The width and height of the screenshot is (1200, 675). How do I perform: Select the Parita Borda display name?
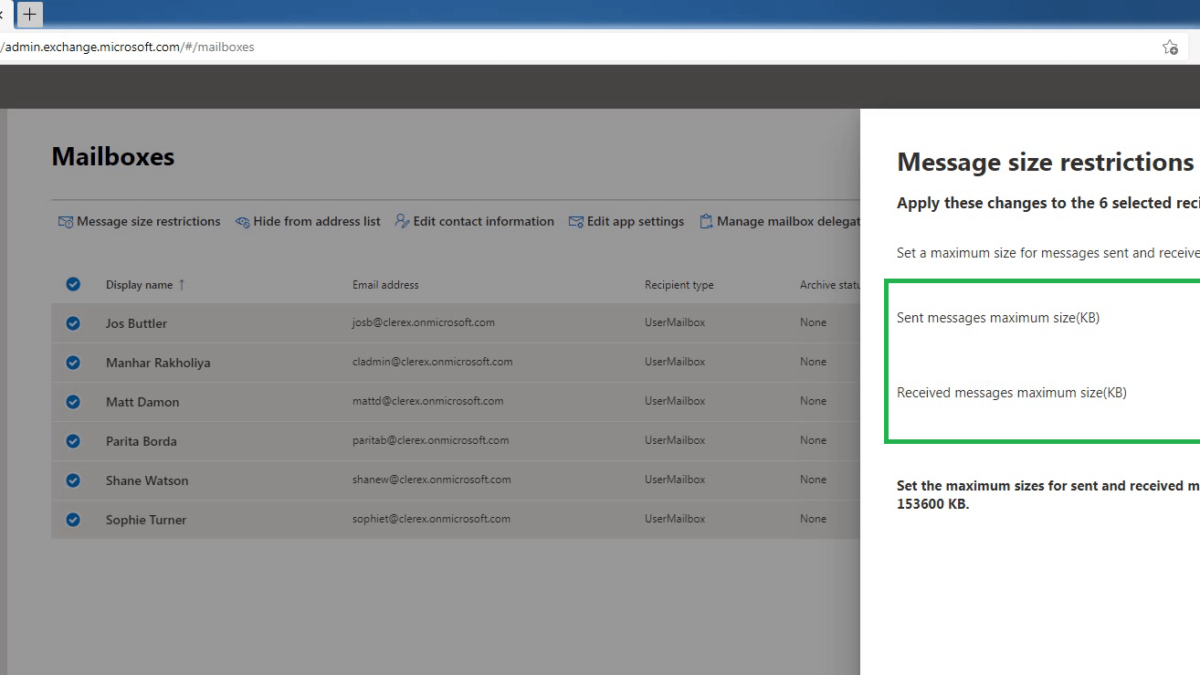pyautogui.click(x=141, y=441)
